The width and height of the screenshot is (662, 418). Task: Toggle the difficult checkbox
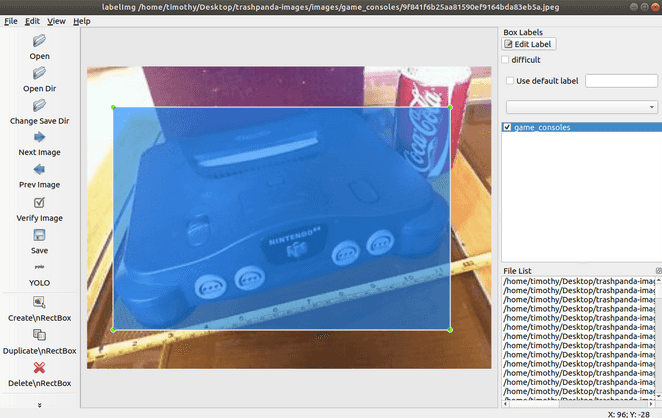click(x=505, y=60)
